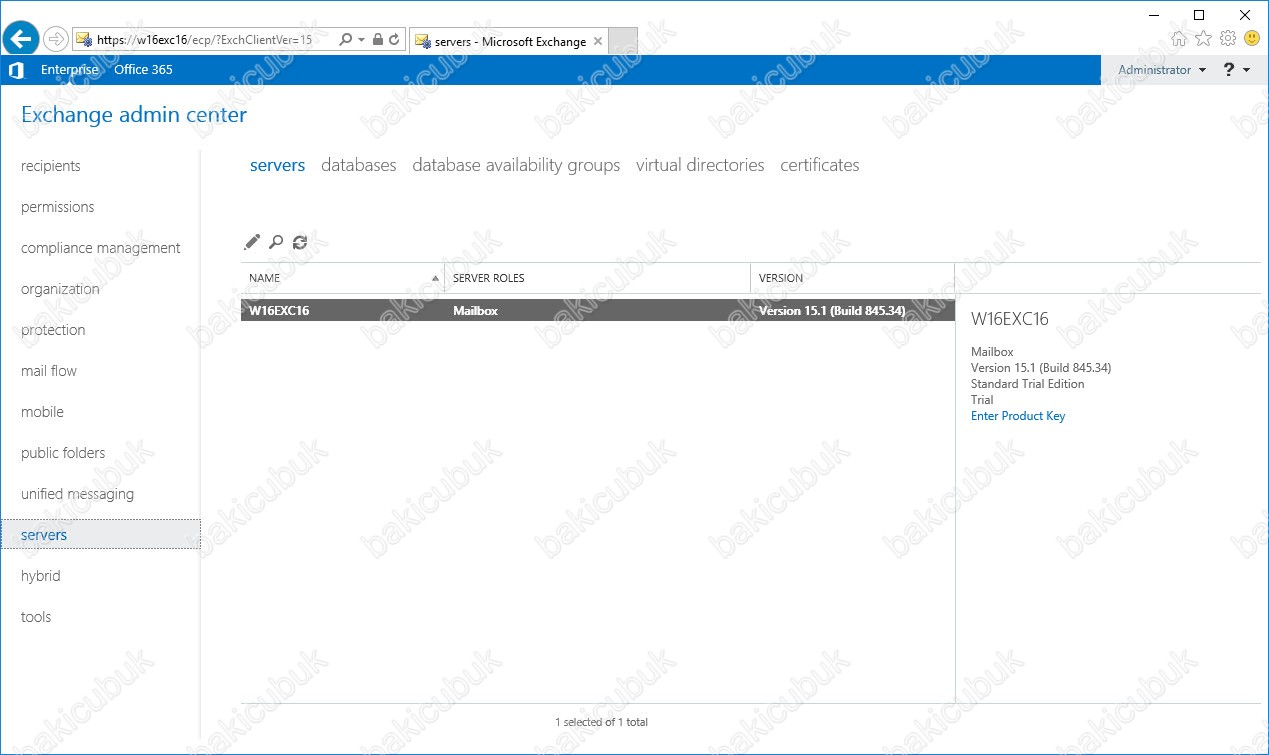Click the address bar lock icon
Screen dimensions: 1269x755
tap(377, 40)
